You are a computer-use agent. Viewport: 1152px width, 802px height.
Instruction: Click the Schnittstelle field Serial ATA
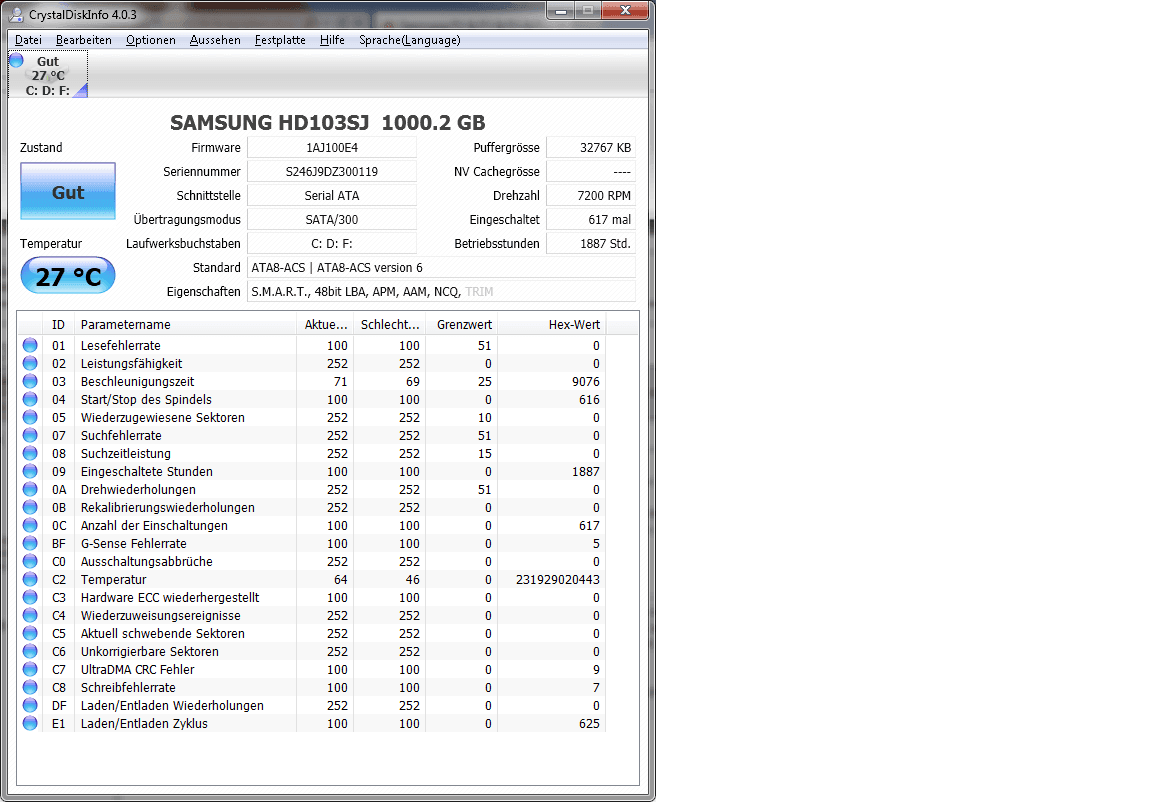(x=332, y=195)
